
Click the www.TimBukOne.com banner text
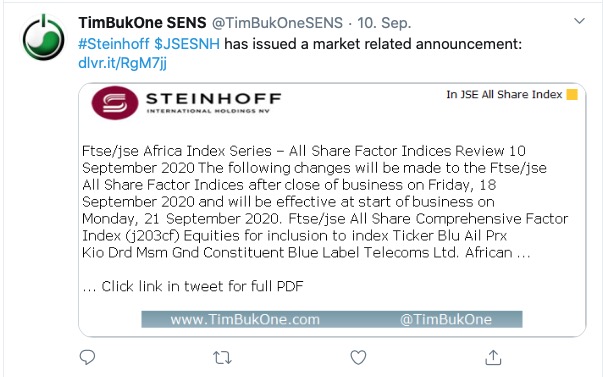pyautogui.click(x=245, y=319)
